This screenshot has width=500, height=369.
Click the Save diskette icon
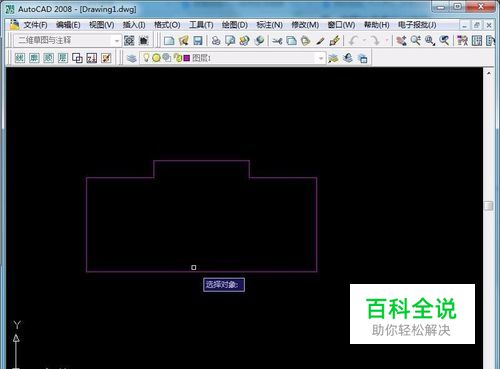point(198,41)
